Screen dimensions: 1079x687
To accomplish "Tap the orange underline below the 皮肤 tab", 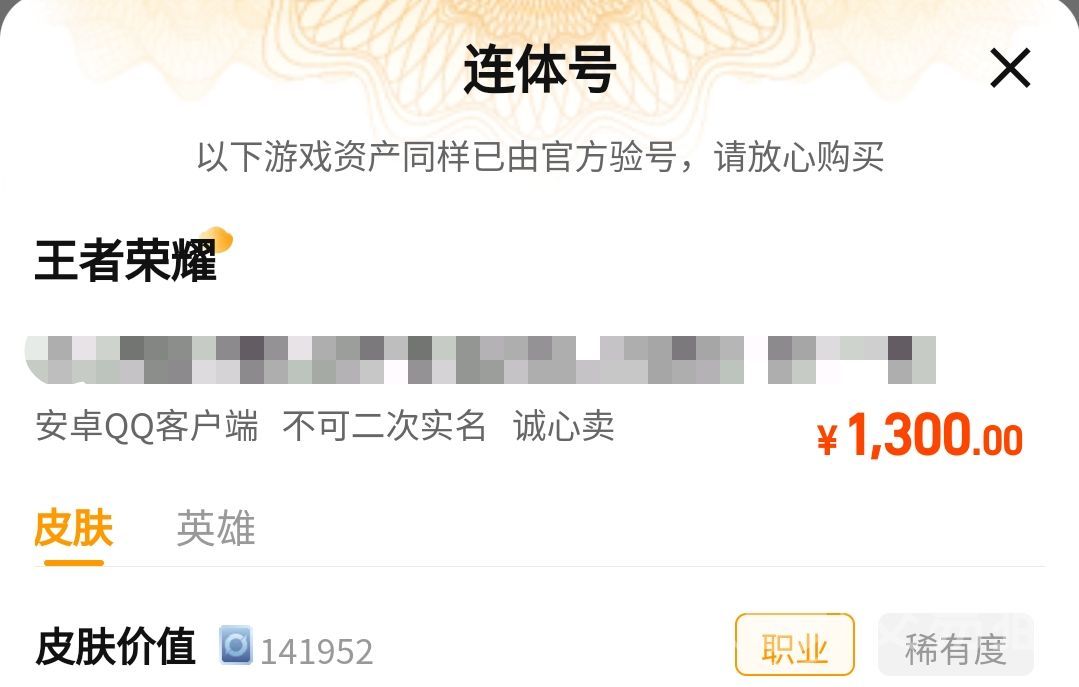I will coord(74,562).
